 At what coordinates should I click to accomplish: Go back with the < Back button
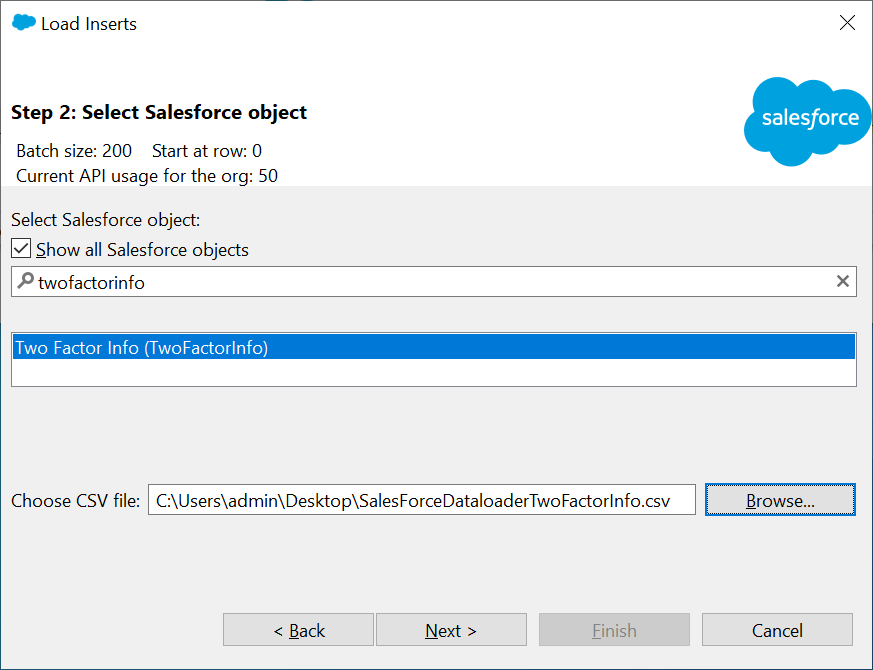pos(298,630)
